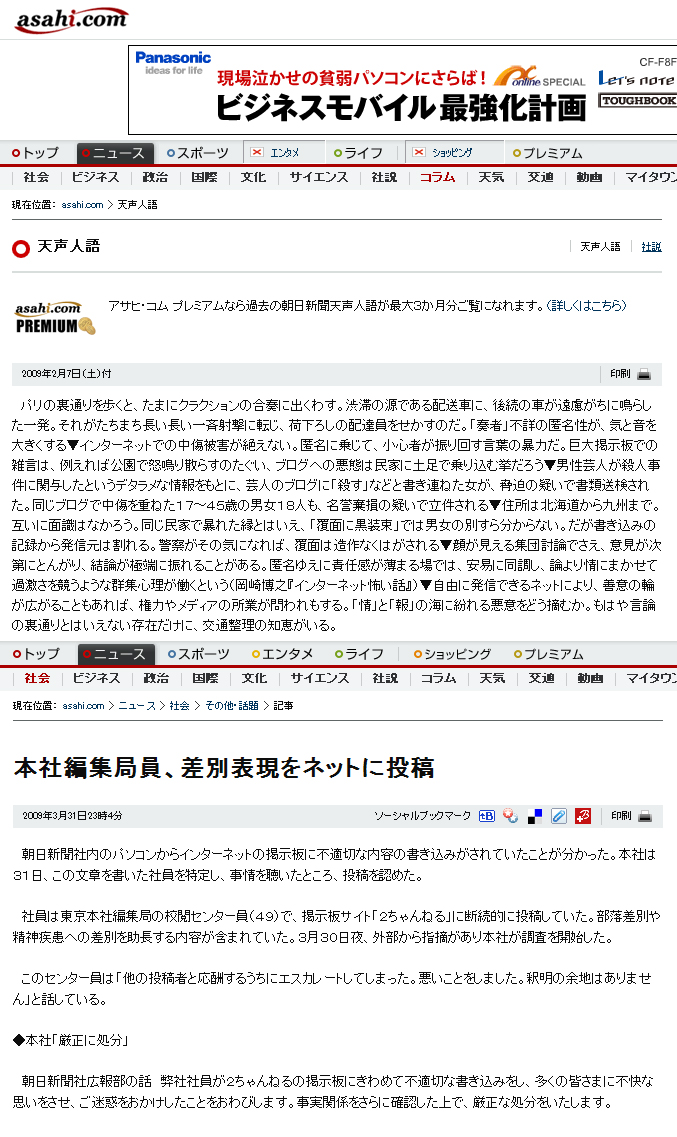Click the 社会 breadcrumb link before その他・話題
The width and height of the screenshot is (677, 1137).
click(x=179, y=706)
